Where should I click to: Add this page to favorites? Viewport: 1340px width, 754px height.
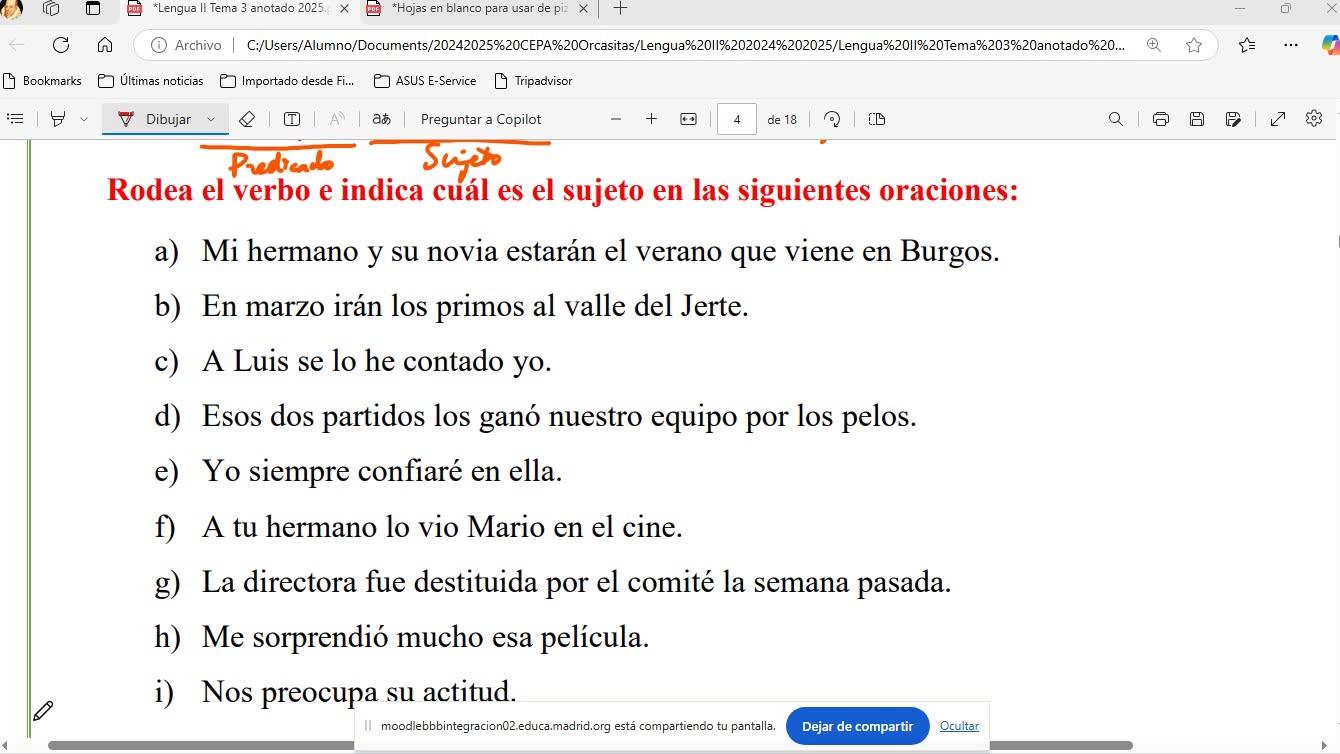coord(1194,45)
